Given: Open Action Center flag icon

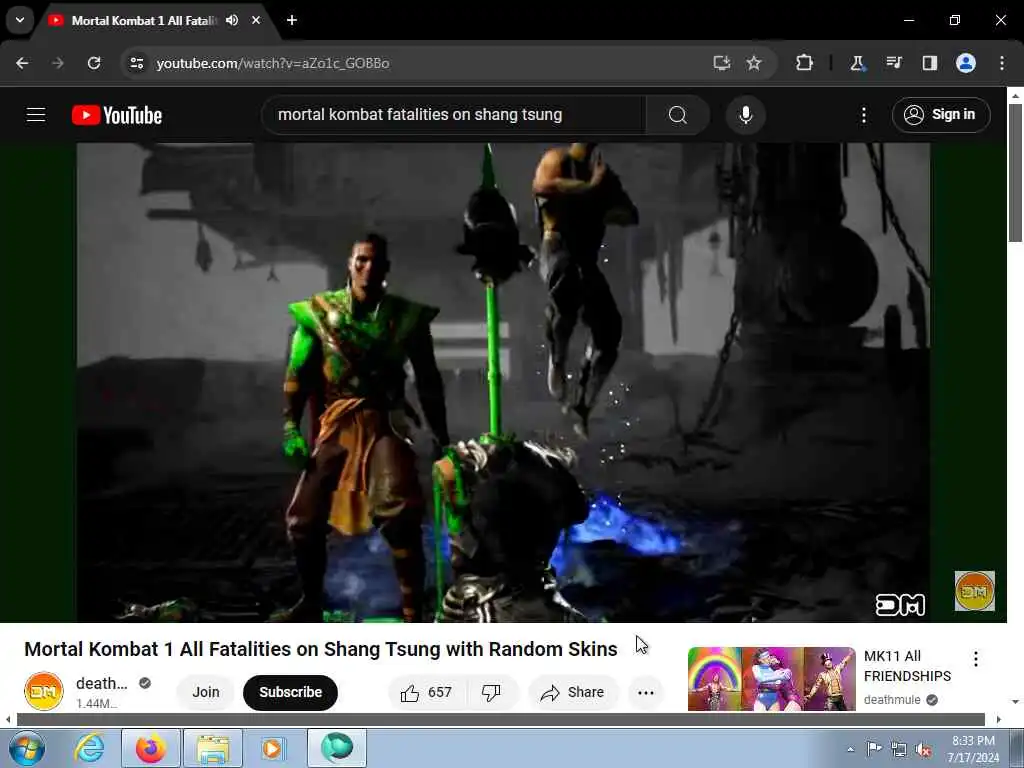Looking at the screenshot, I should pos(874,748).
